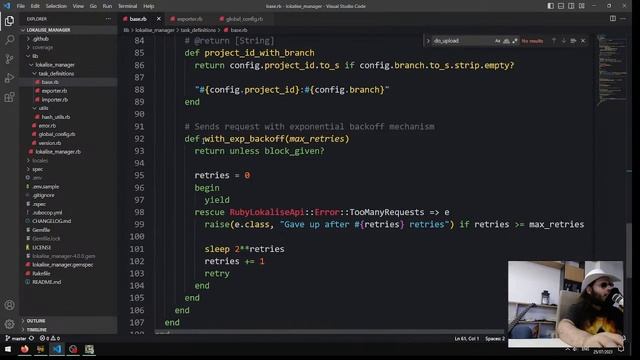Click the Firefox icon in taskbar
The width and height of the screenshot is (640, 360).
click(24, 349)
